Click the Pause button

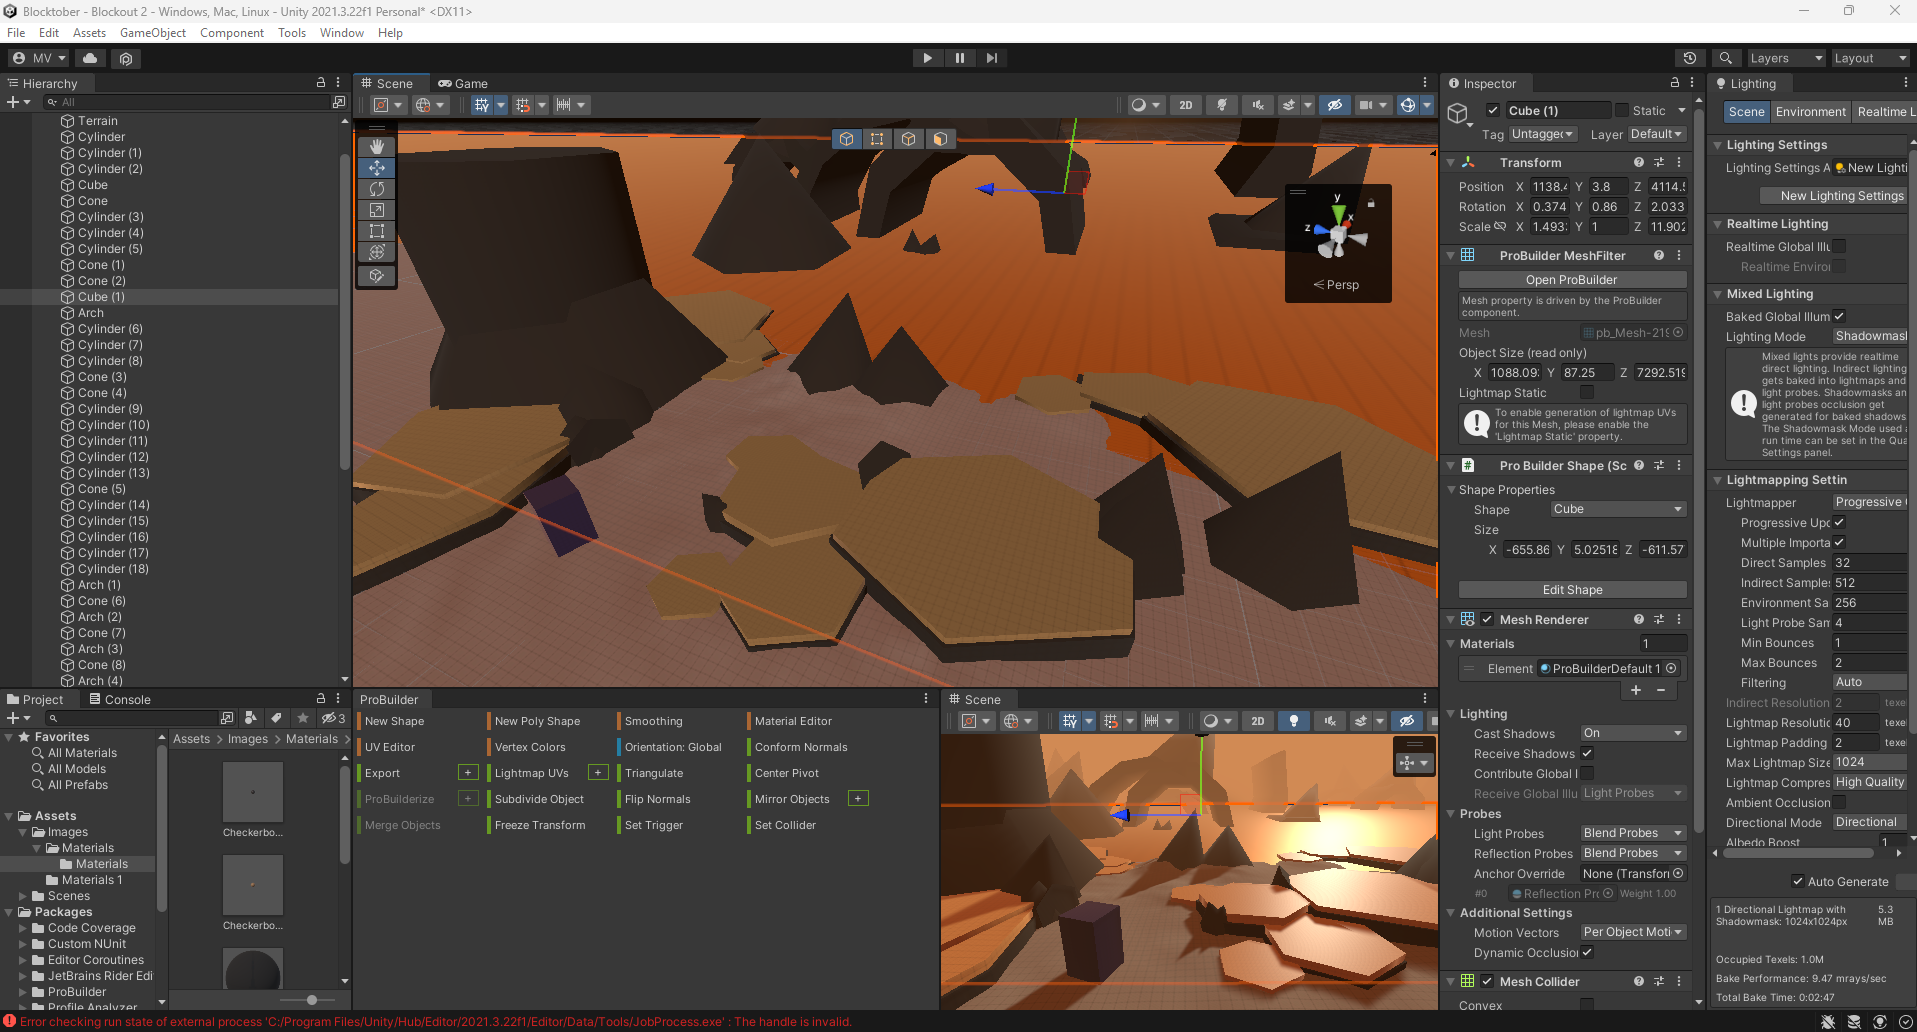[x=959, y=58]
